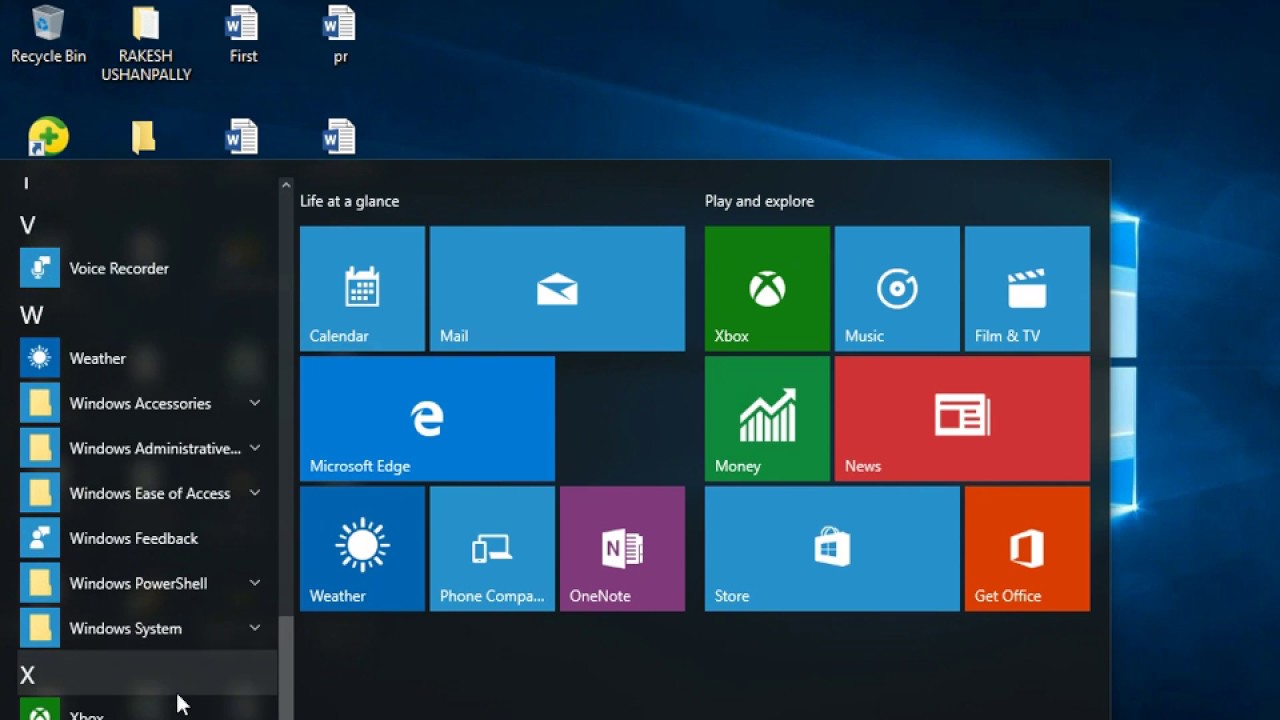Select the letter W section header
Screen dimensions: 1280x720
31,315
